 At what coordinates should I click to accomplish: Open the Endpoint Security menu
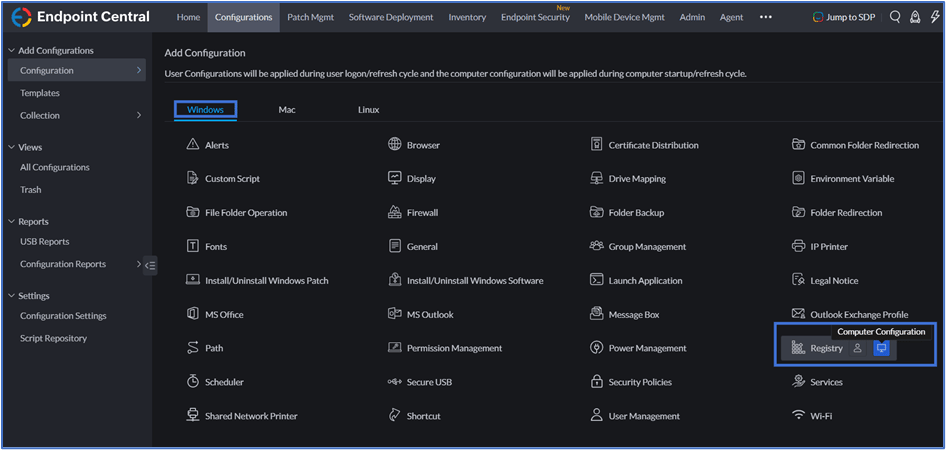(535, 17)
